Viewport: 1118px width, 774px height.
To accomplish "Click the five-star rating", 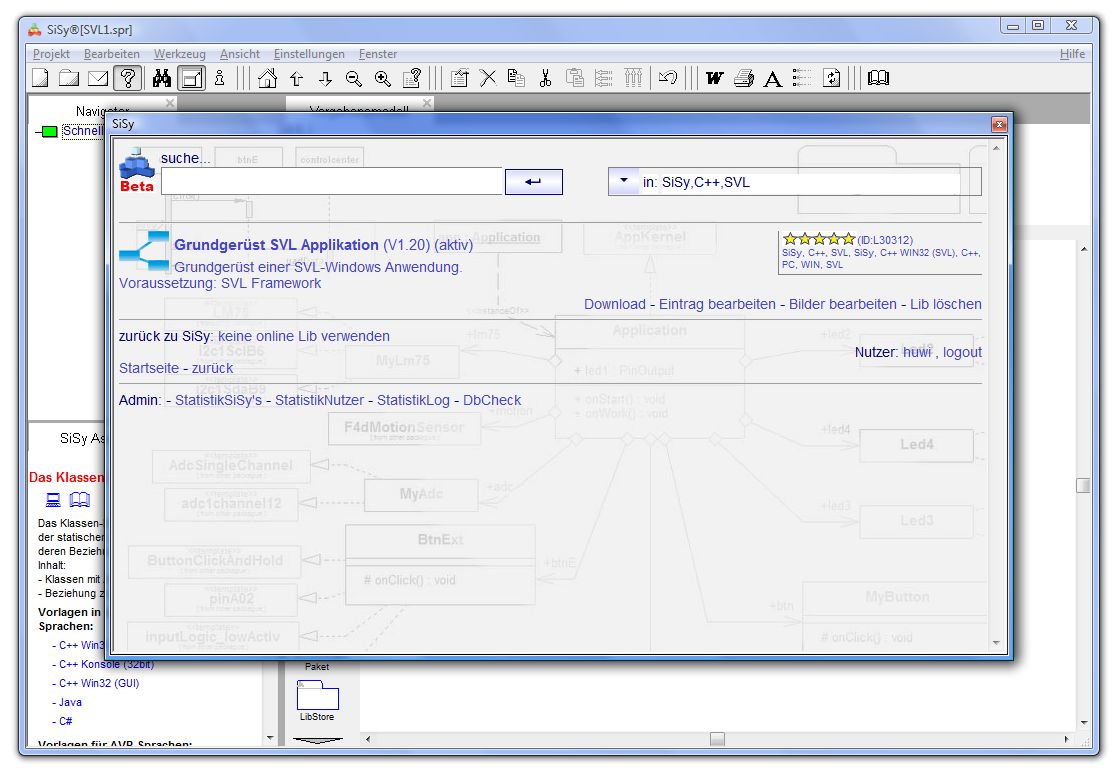I will (818, 239).
